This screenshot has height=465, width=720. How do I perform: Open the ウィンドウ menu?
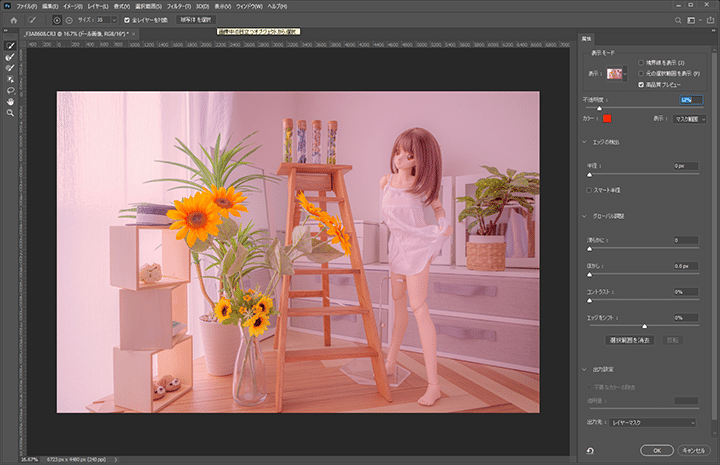[249, 6]
